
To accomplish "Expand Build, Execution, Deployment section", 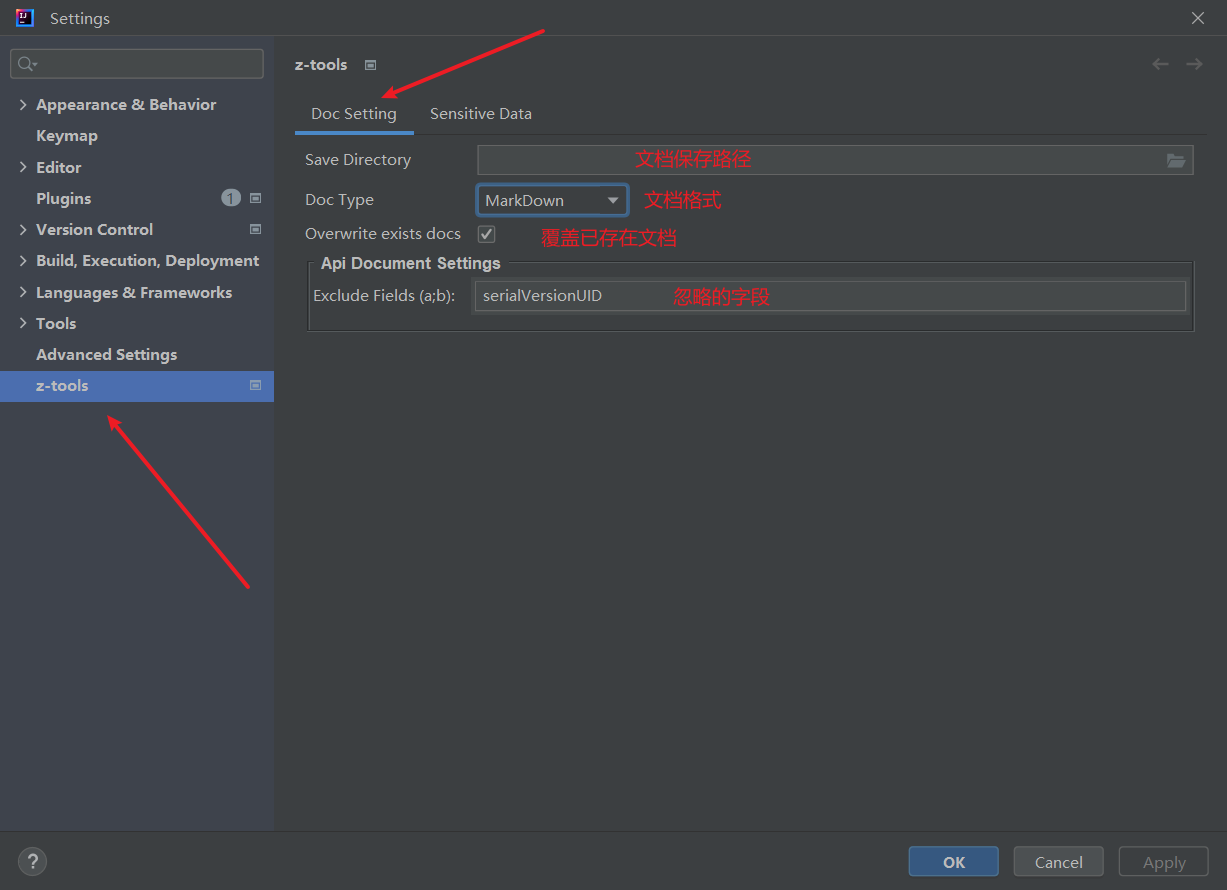I will tap(23, 261).
